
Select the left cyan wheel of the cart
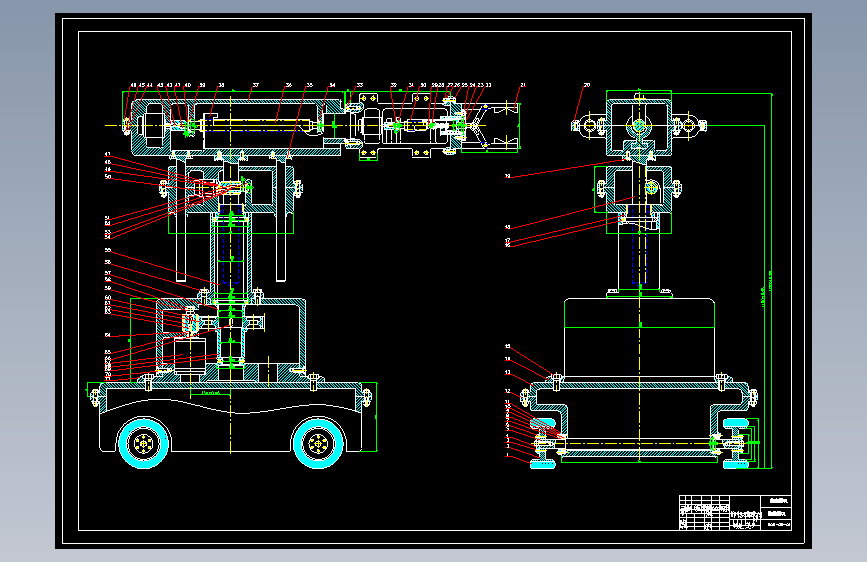144,443
